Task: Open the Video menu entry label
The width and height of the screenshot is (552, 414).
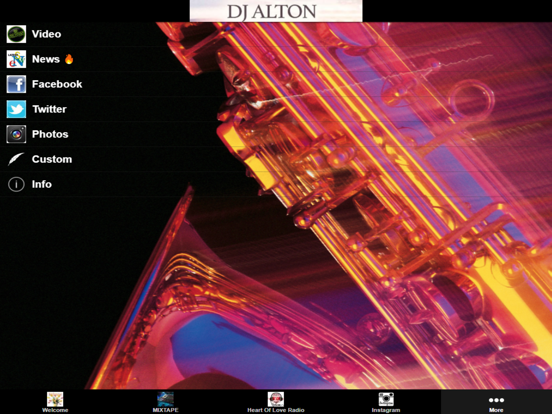Action: [46, 34]
